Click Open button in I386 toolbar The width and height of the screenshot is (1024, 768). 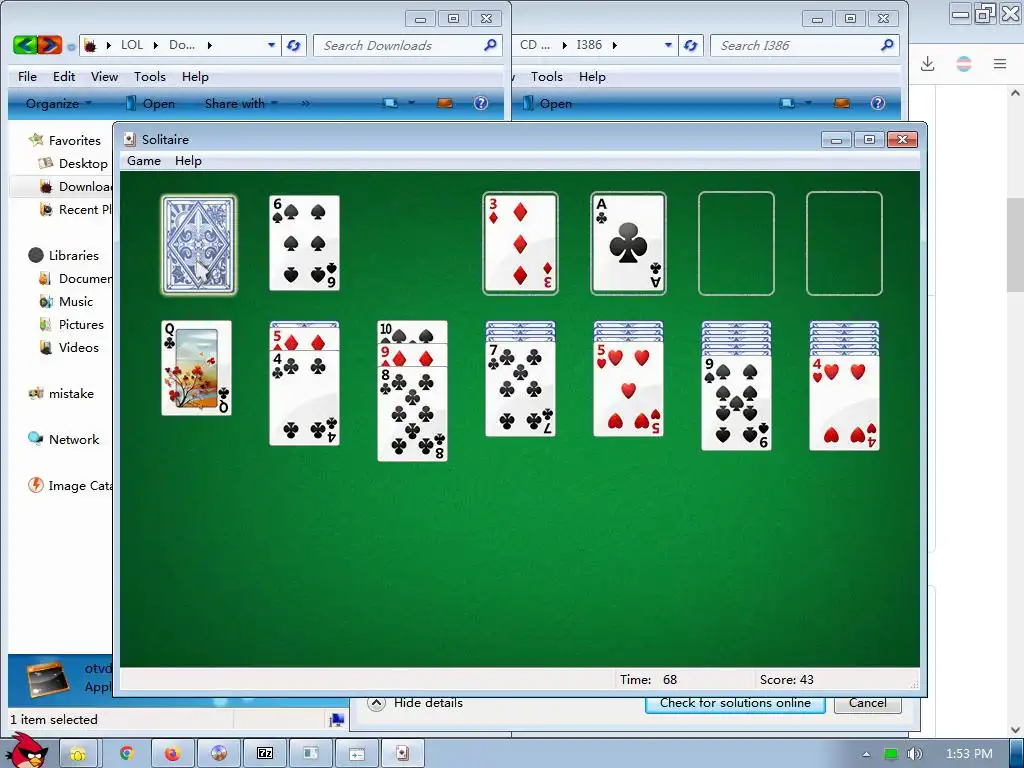tap(547, 103)
